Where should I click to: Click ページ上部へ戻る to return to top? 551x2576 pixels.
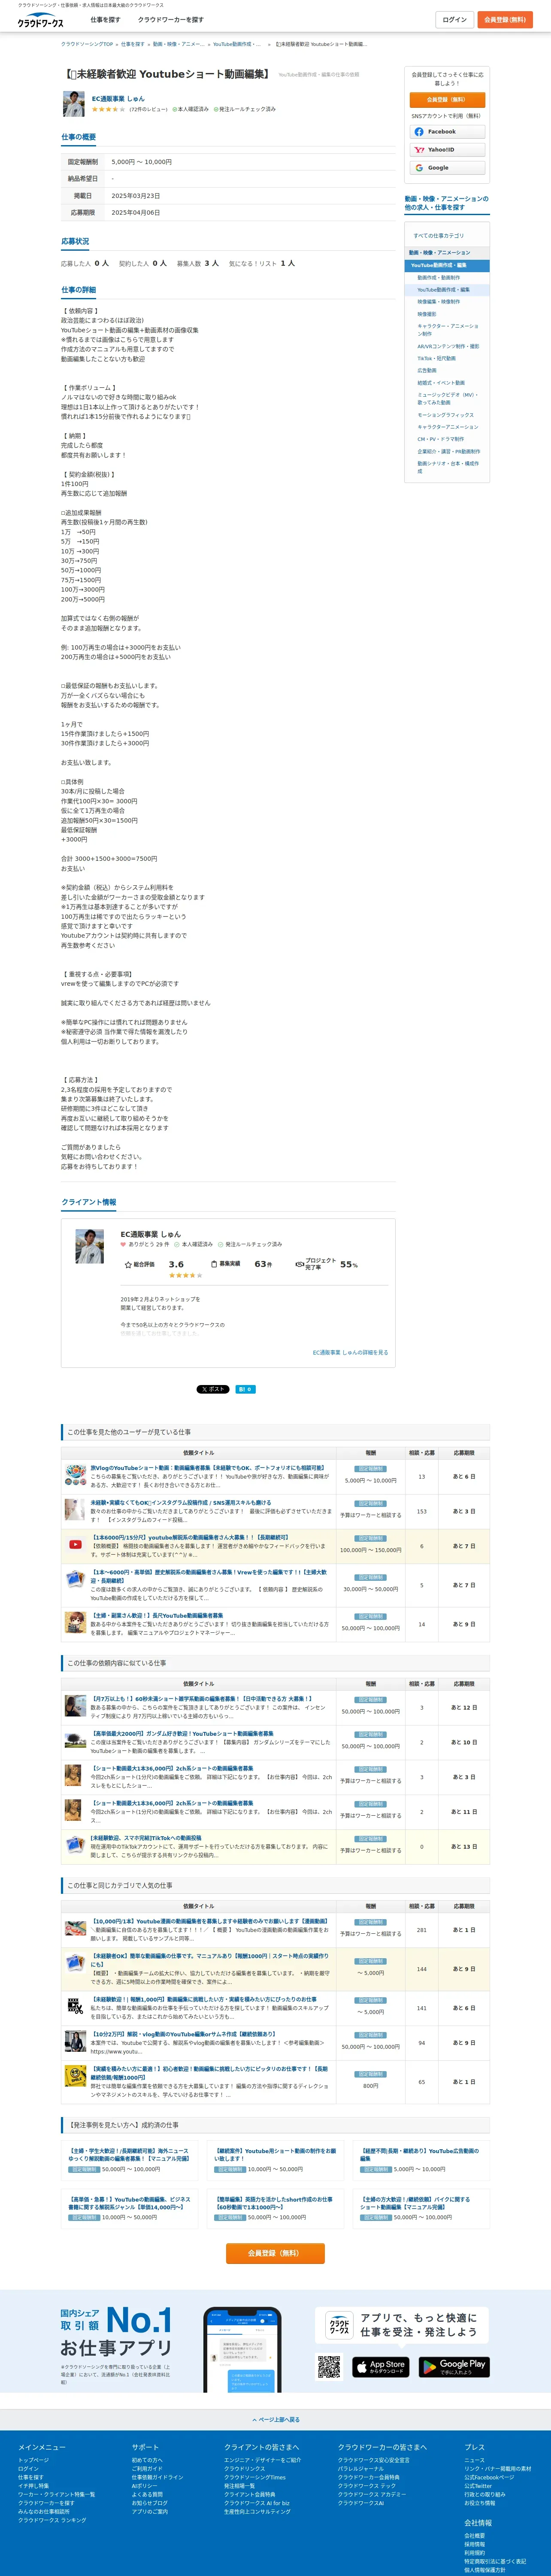coord(276,2420)
